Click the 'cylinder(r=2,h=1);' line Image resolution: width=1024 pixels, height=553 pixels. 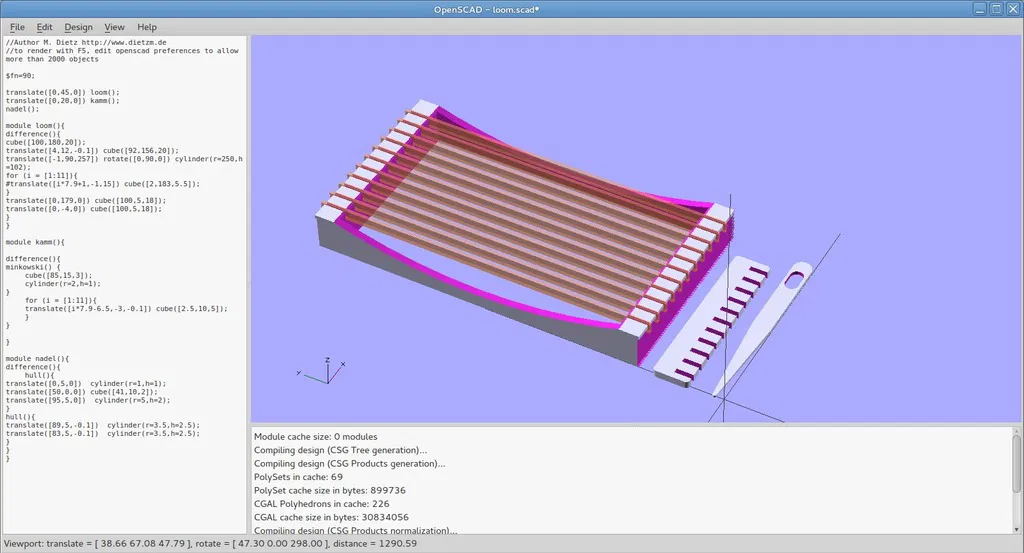pyautogui.click(x=63, y=284)
